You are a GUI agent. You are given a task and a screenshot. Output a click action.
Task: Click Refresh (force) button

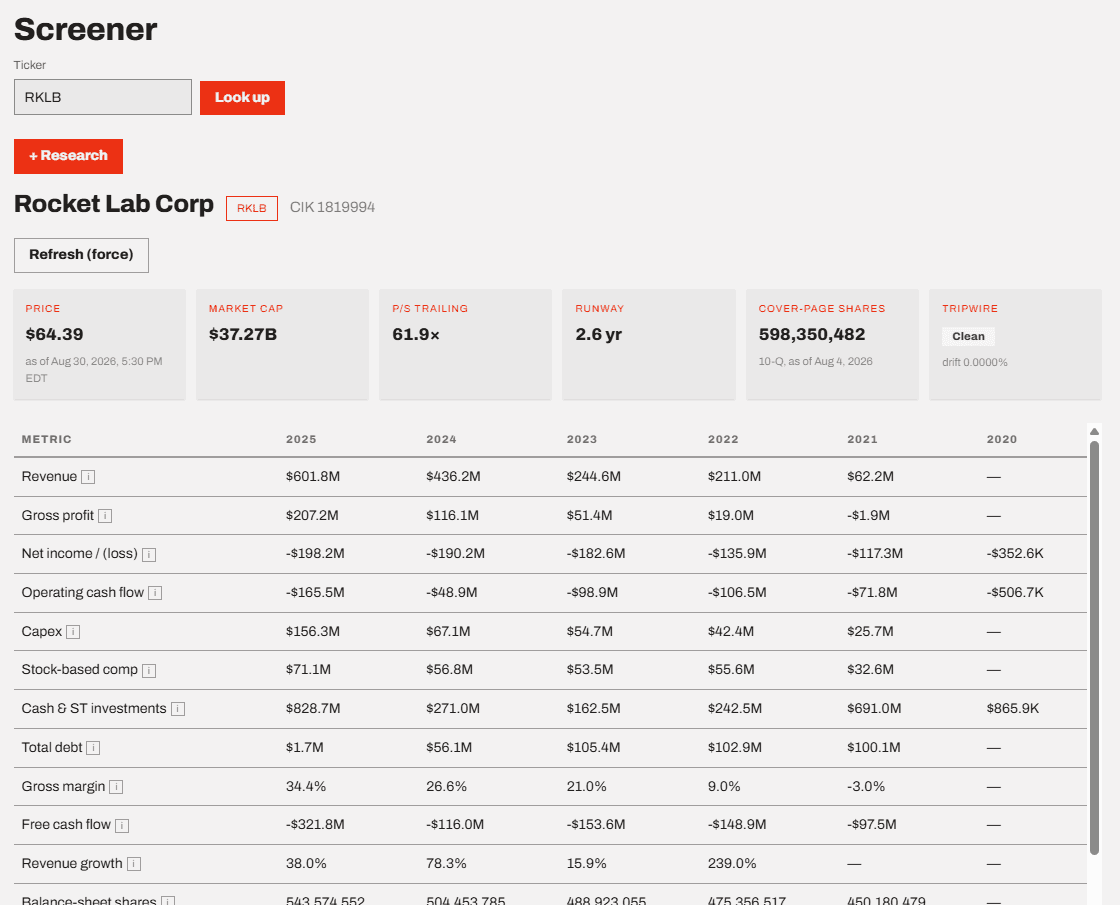[x=81, y=255]
